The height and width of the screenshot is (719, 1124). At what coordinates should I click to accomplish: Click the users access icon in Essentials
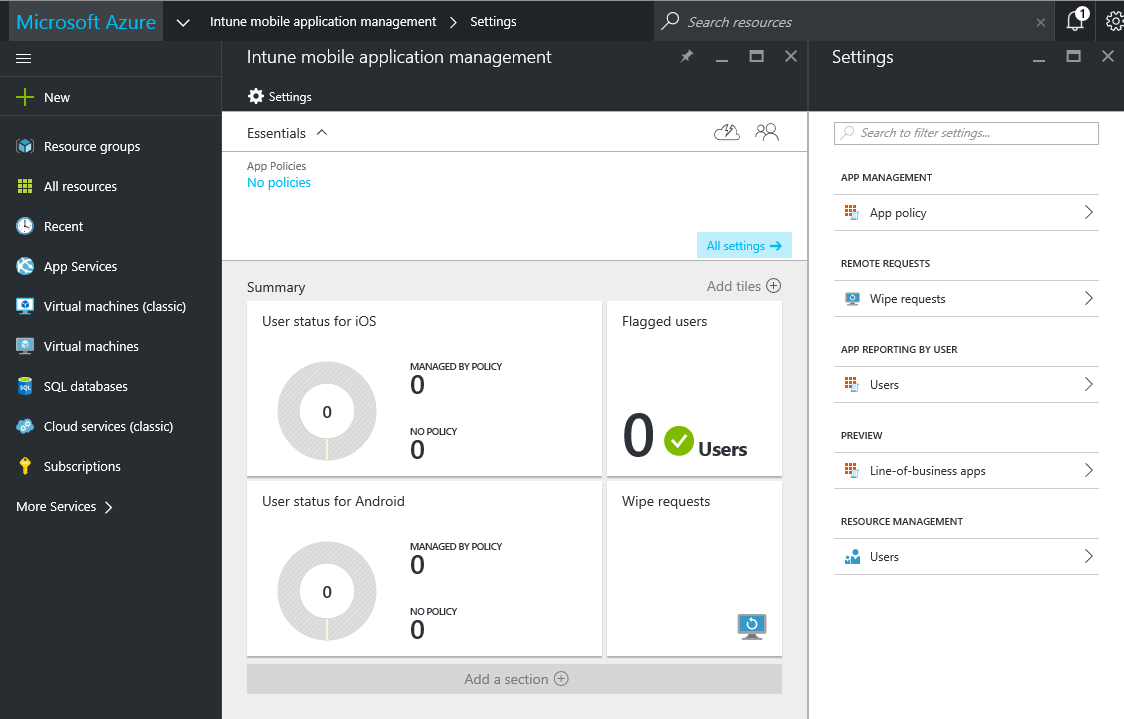click(766, 131)
